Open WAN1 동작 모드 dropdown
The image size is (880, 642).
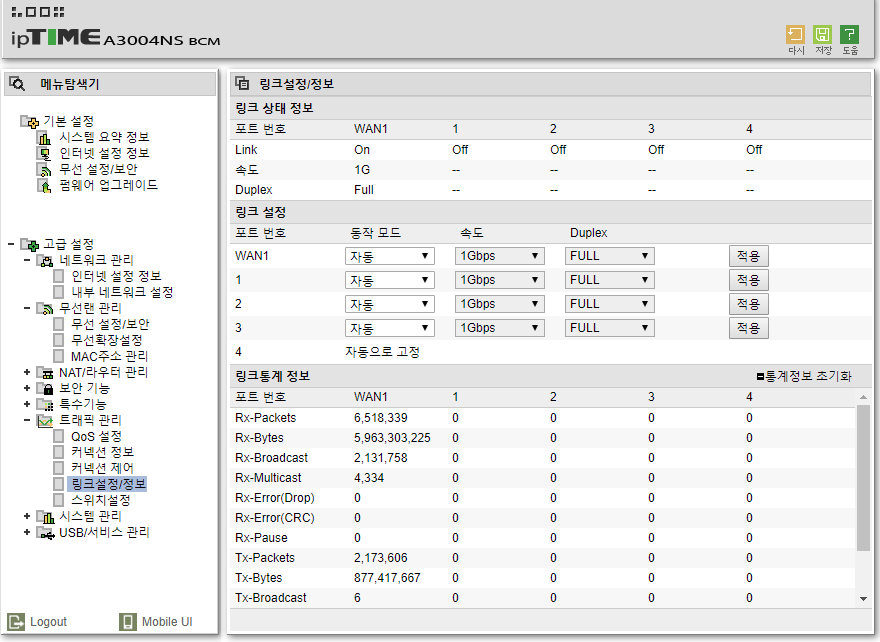389,256
